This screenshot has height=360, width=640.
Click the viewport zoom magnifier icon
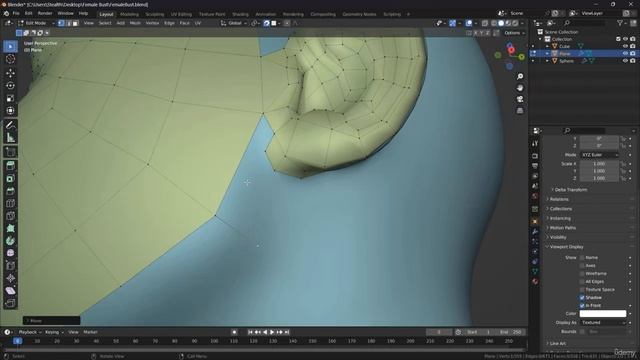(520, 77)
